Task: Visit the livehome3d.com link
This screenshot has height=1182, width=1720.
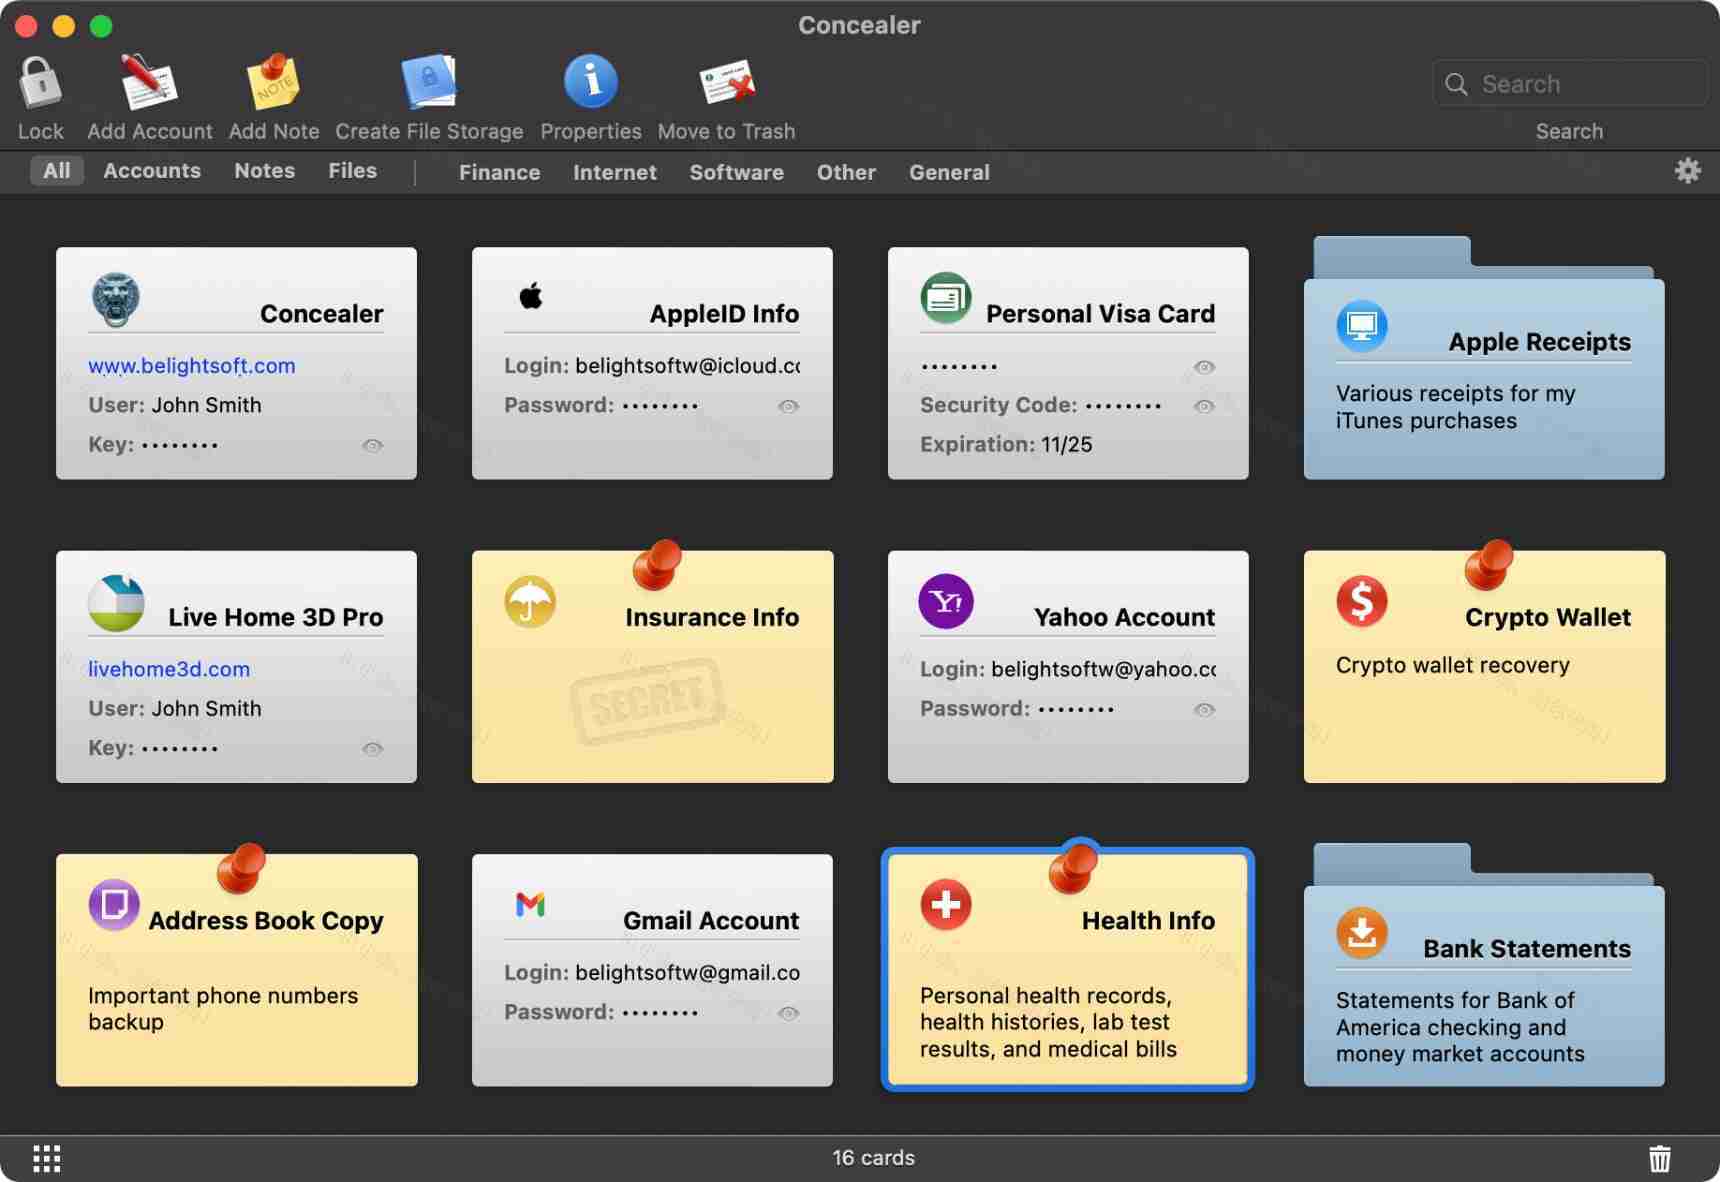Action: point(168,669)
